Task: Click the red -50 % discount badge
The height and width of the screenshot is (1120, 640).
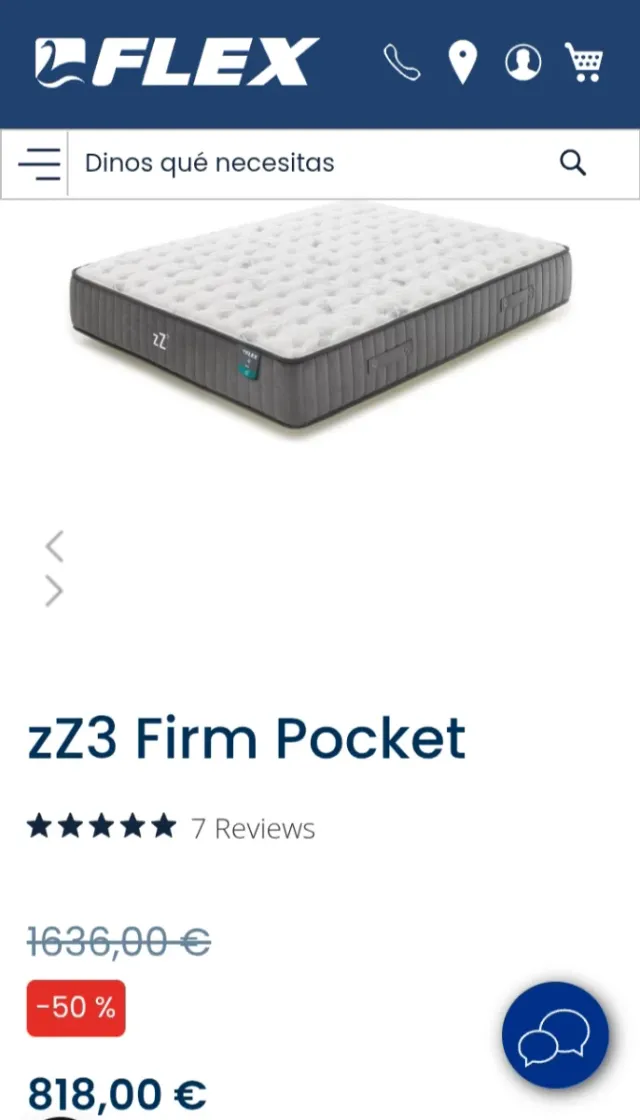Action: 76,1008
